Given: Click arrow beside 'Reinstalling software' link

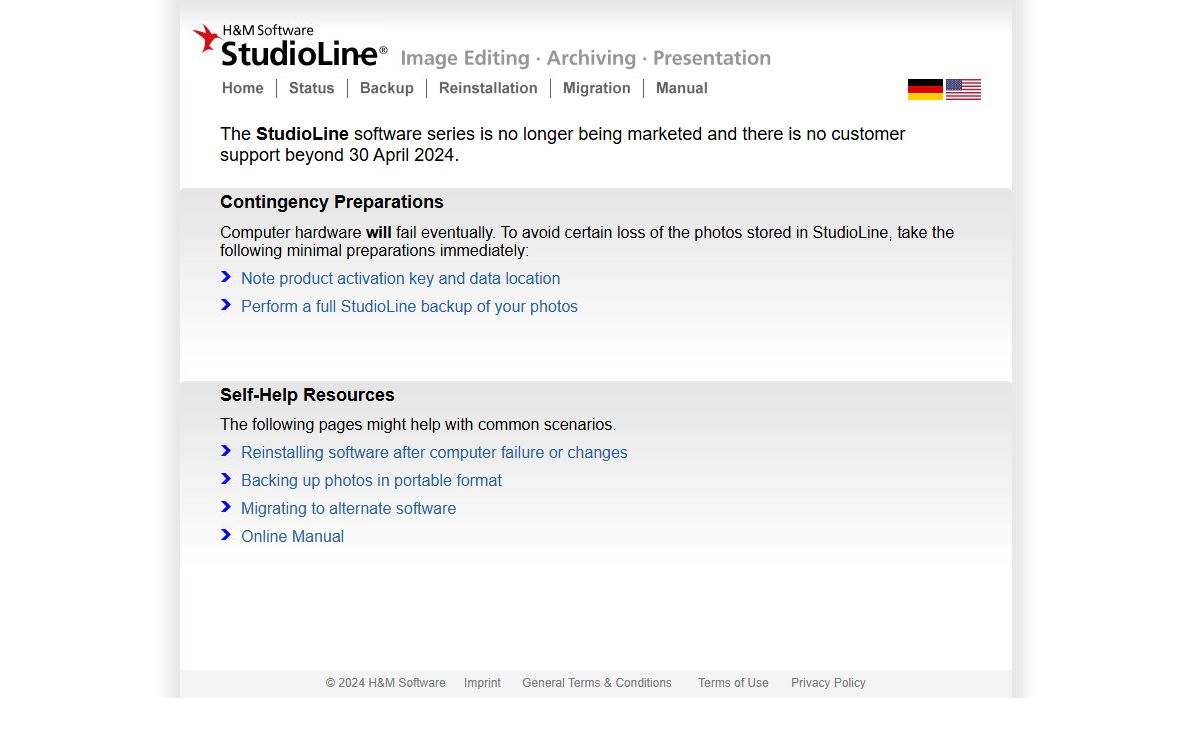Looking at the screenshot, I should (226, 451).
